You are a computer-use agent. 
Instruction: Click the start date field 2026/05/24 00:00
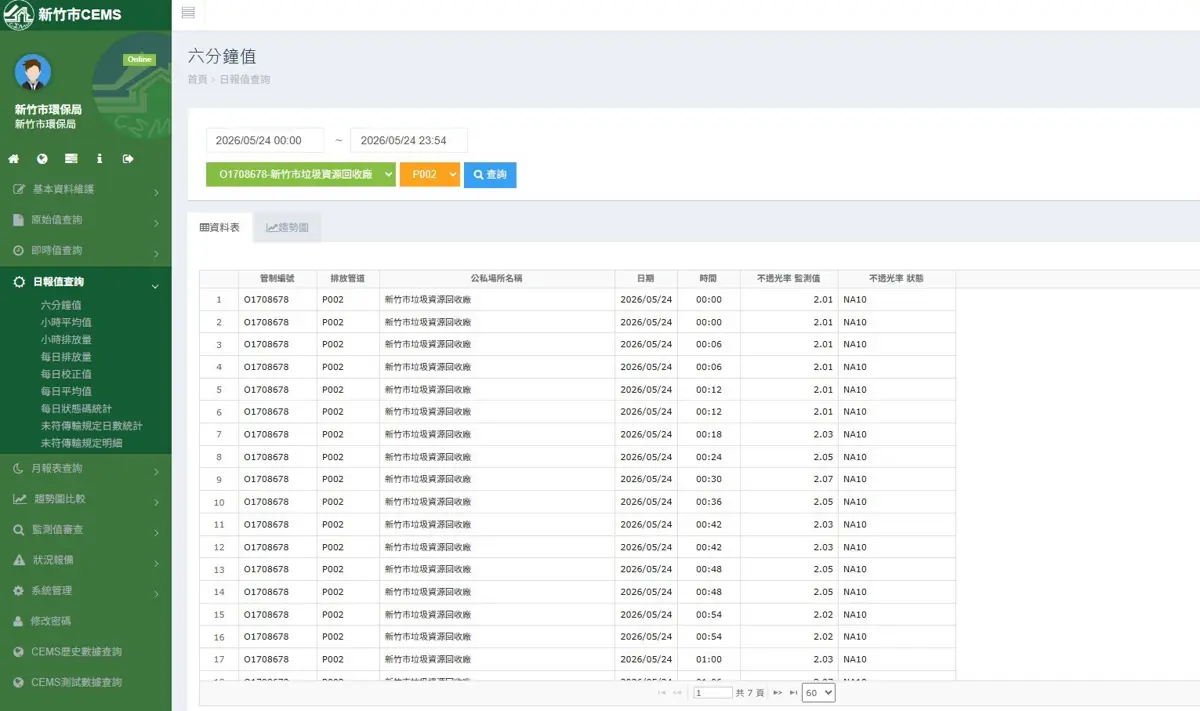265,140
